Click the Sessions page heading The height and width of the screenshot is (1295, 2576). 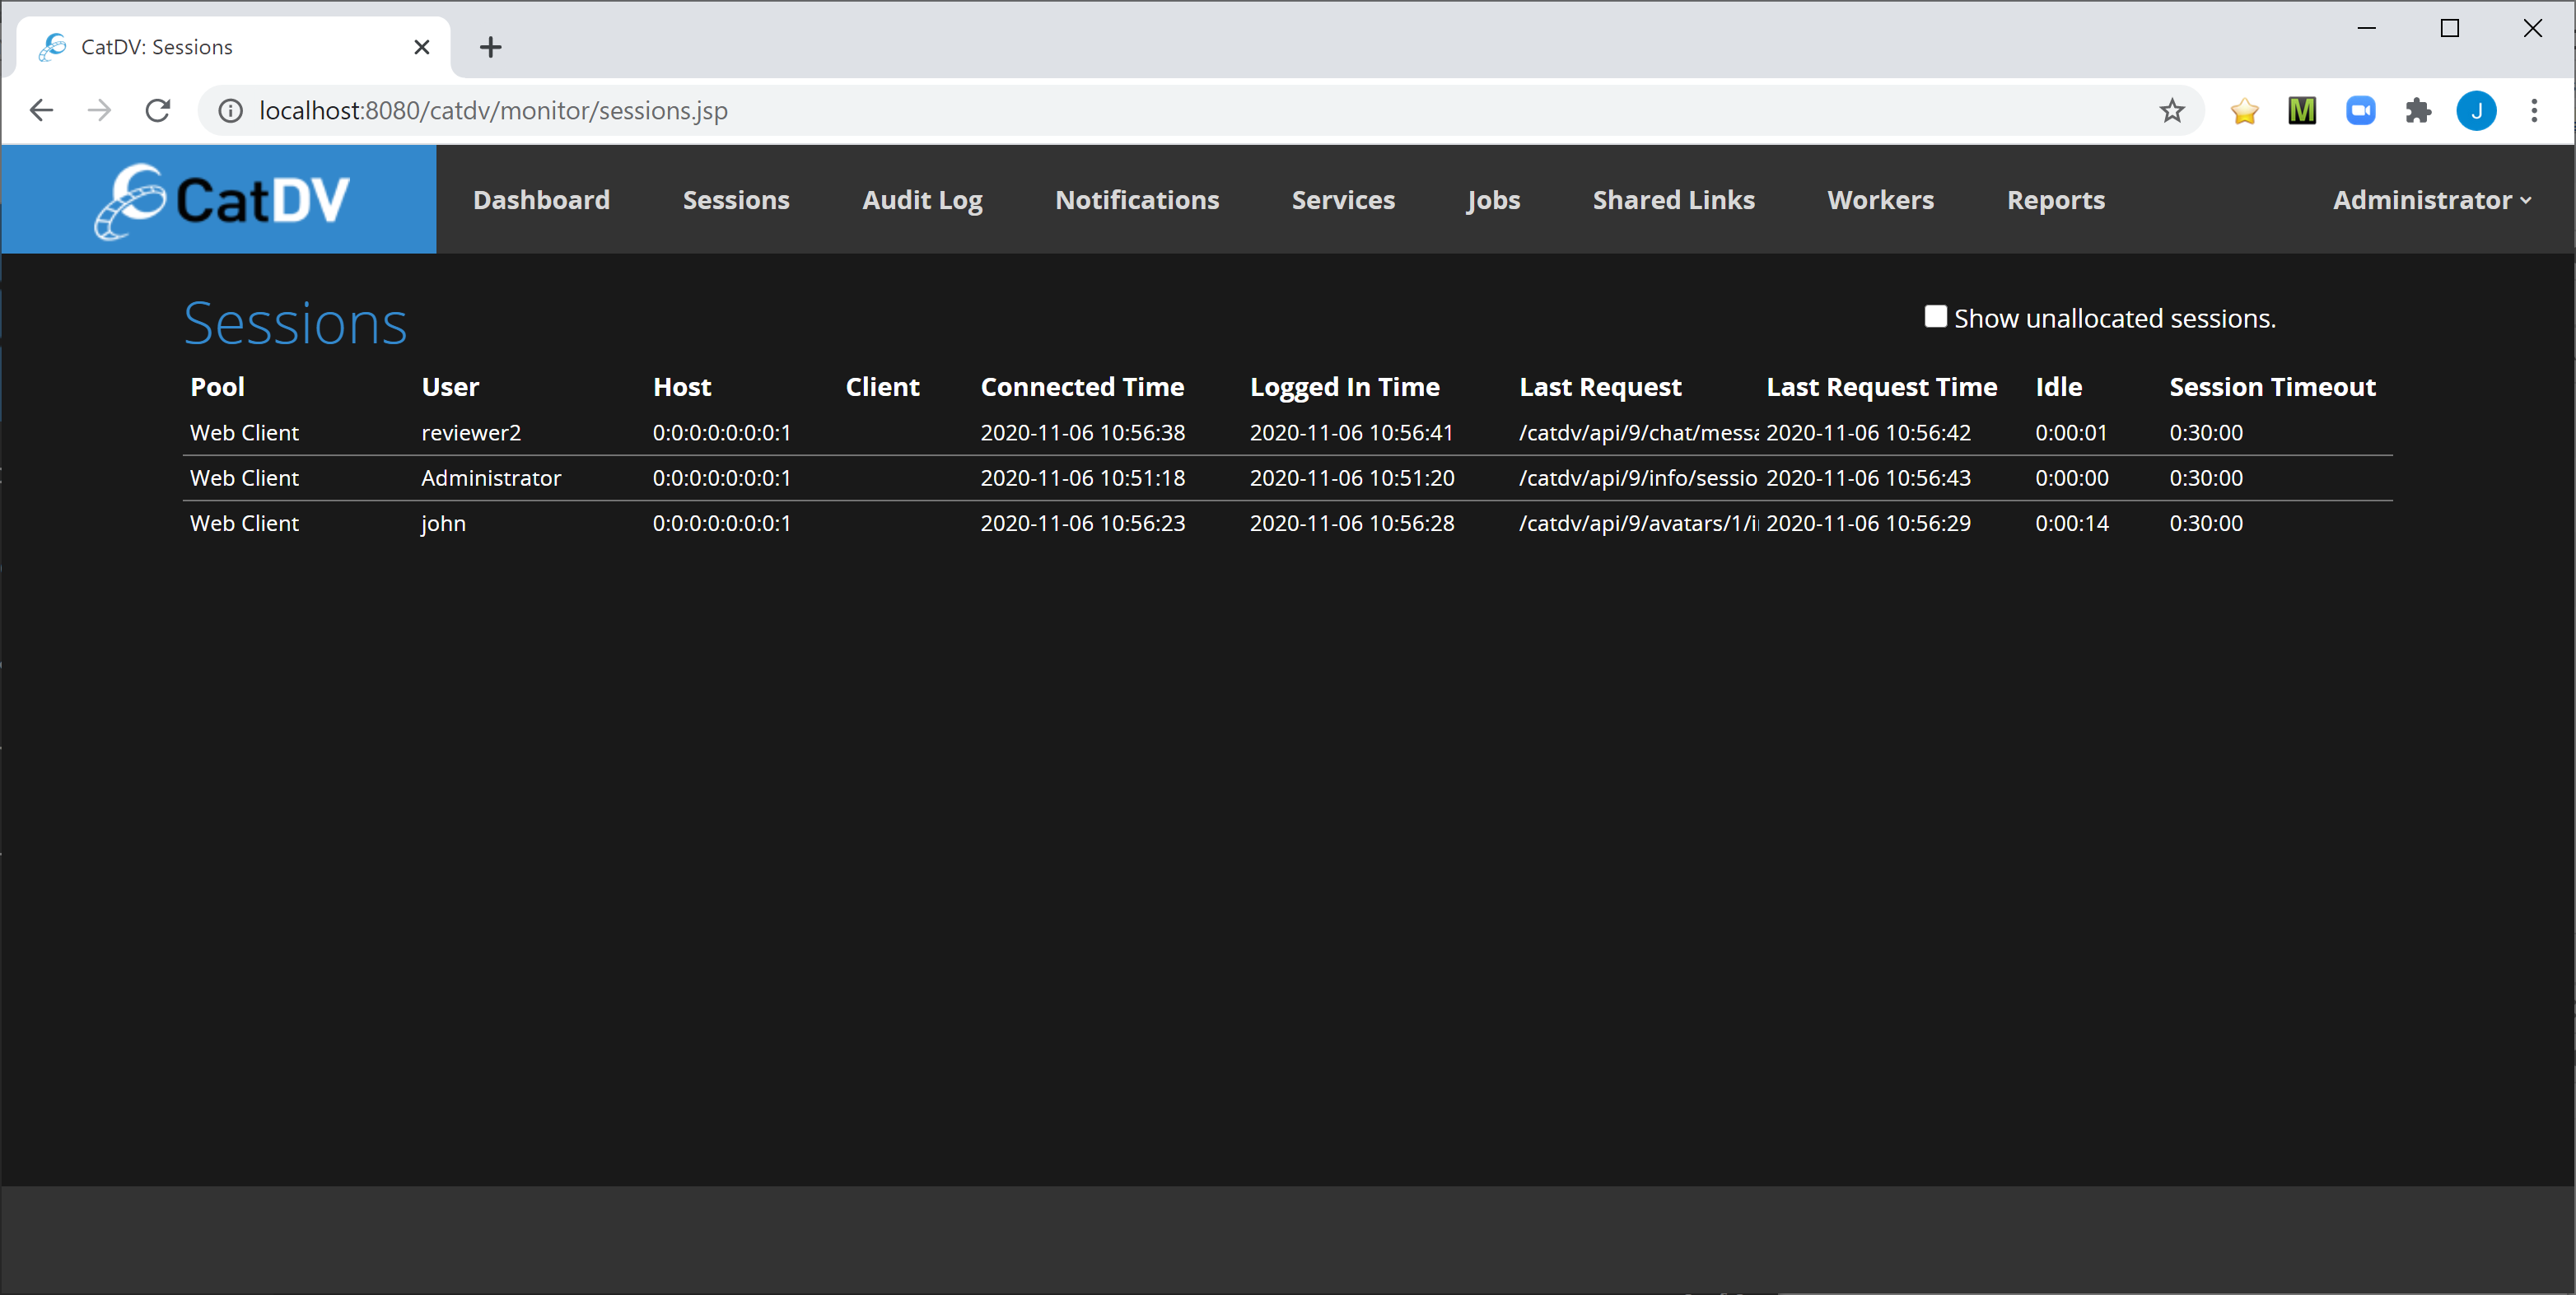(x=295, y=323)
